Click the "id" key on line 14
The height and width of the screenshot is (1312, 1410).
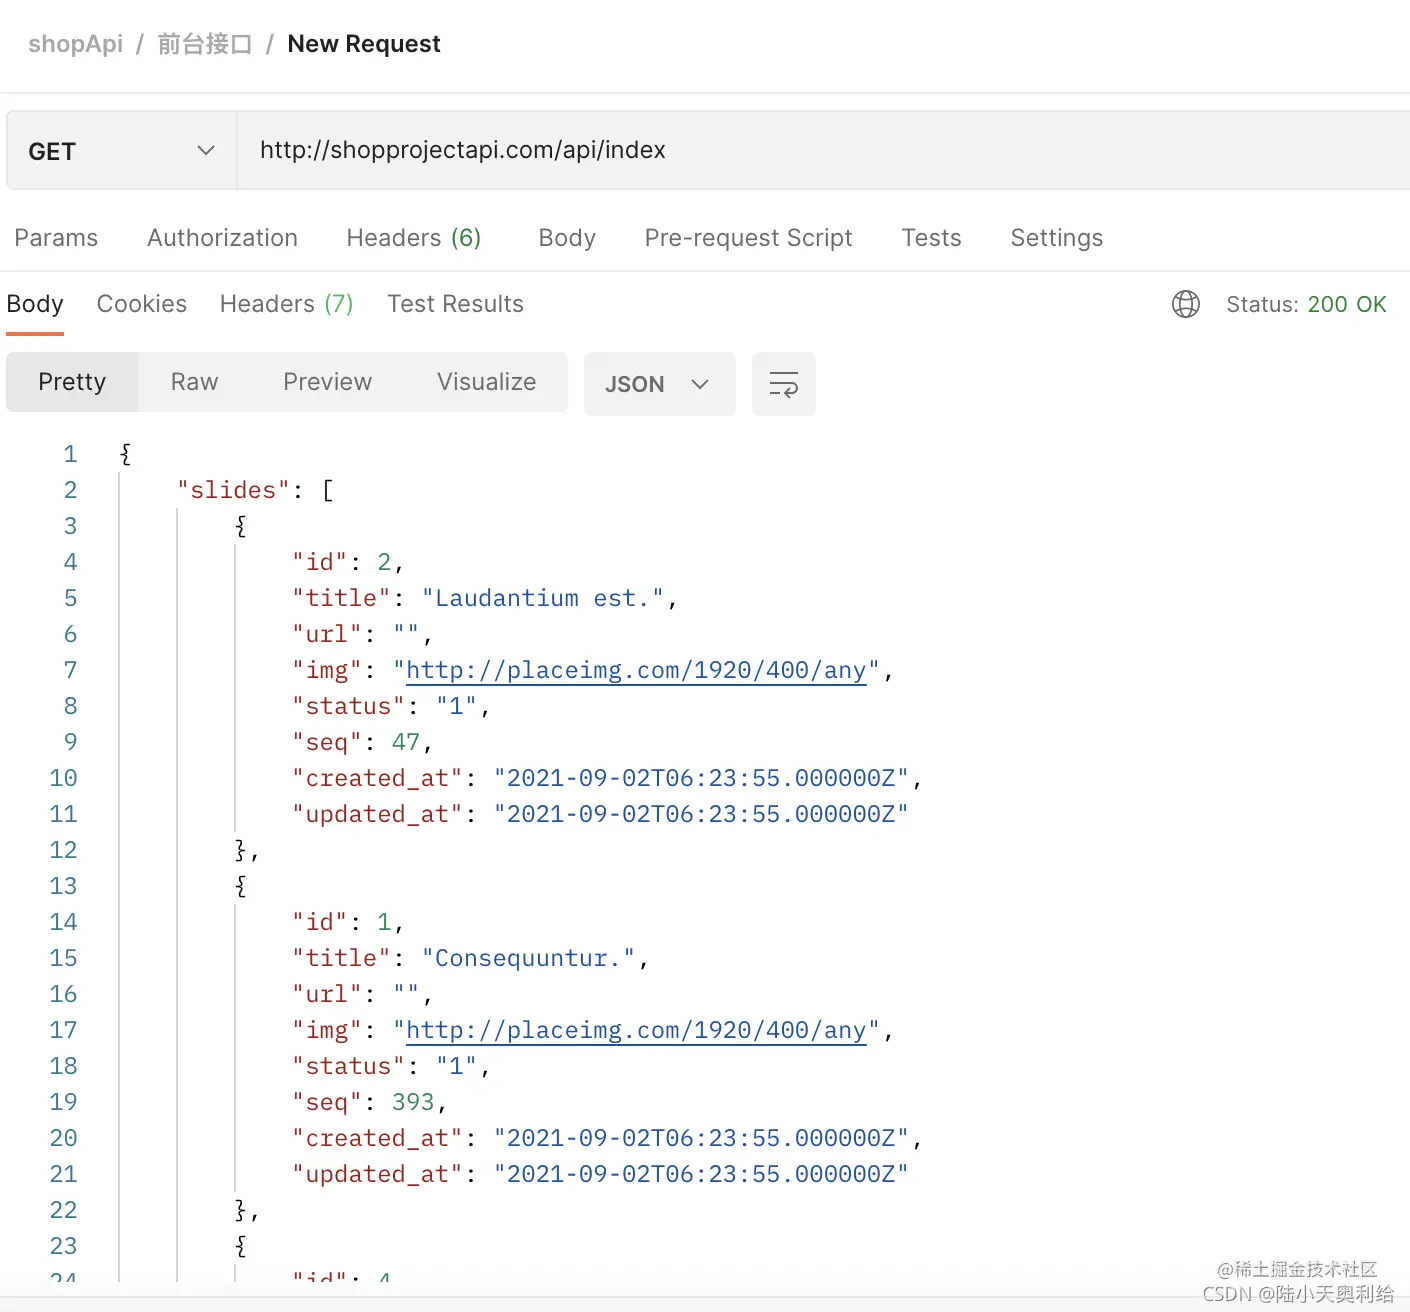click(319, 922)
